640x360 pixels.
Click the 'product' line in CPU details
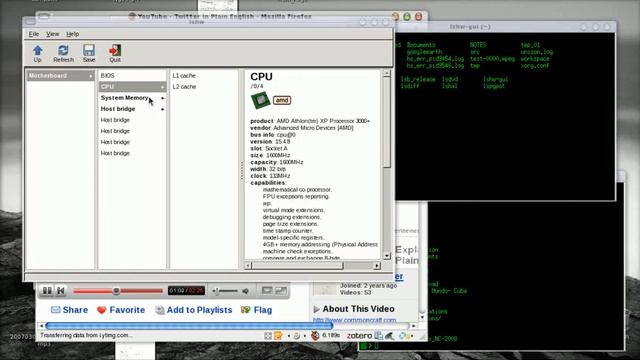[310, 121]
